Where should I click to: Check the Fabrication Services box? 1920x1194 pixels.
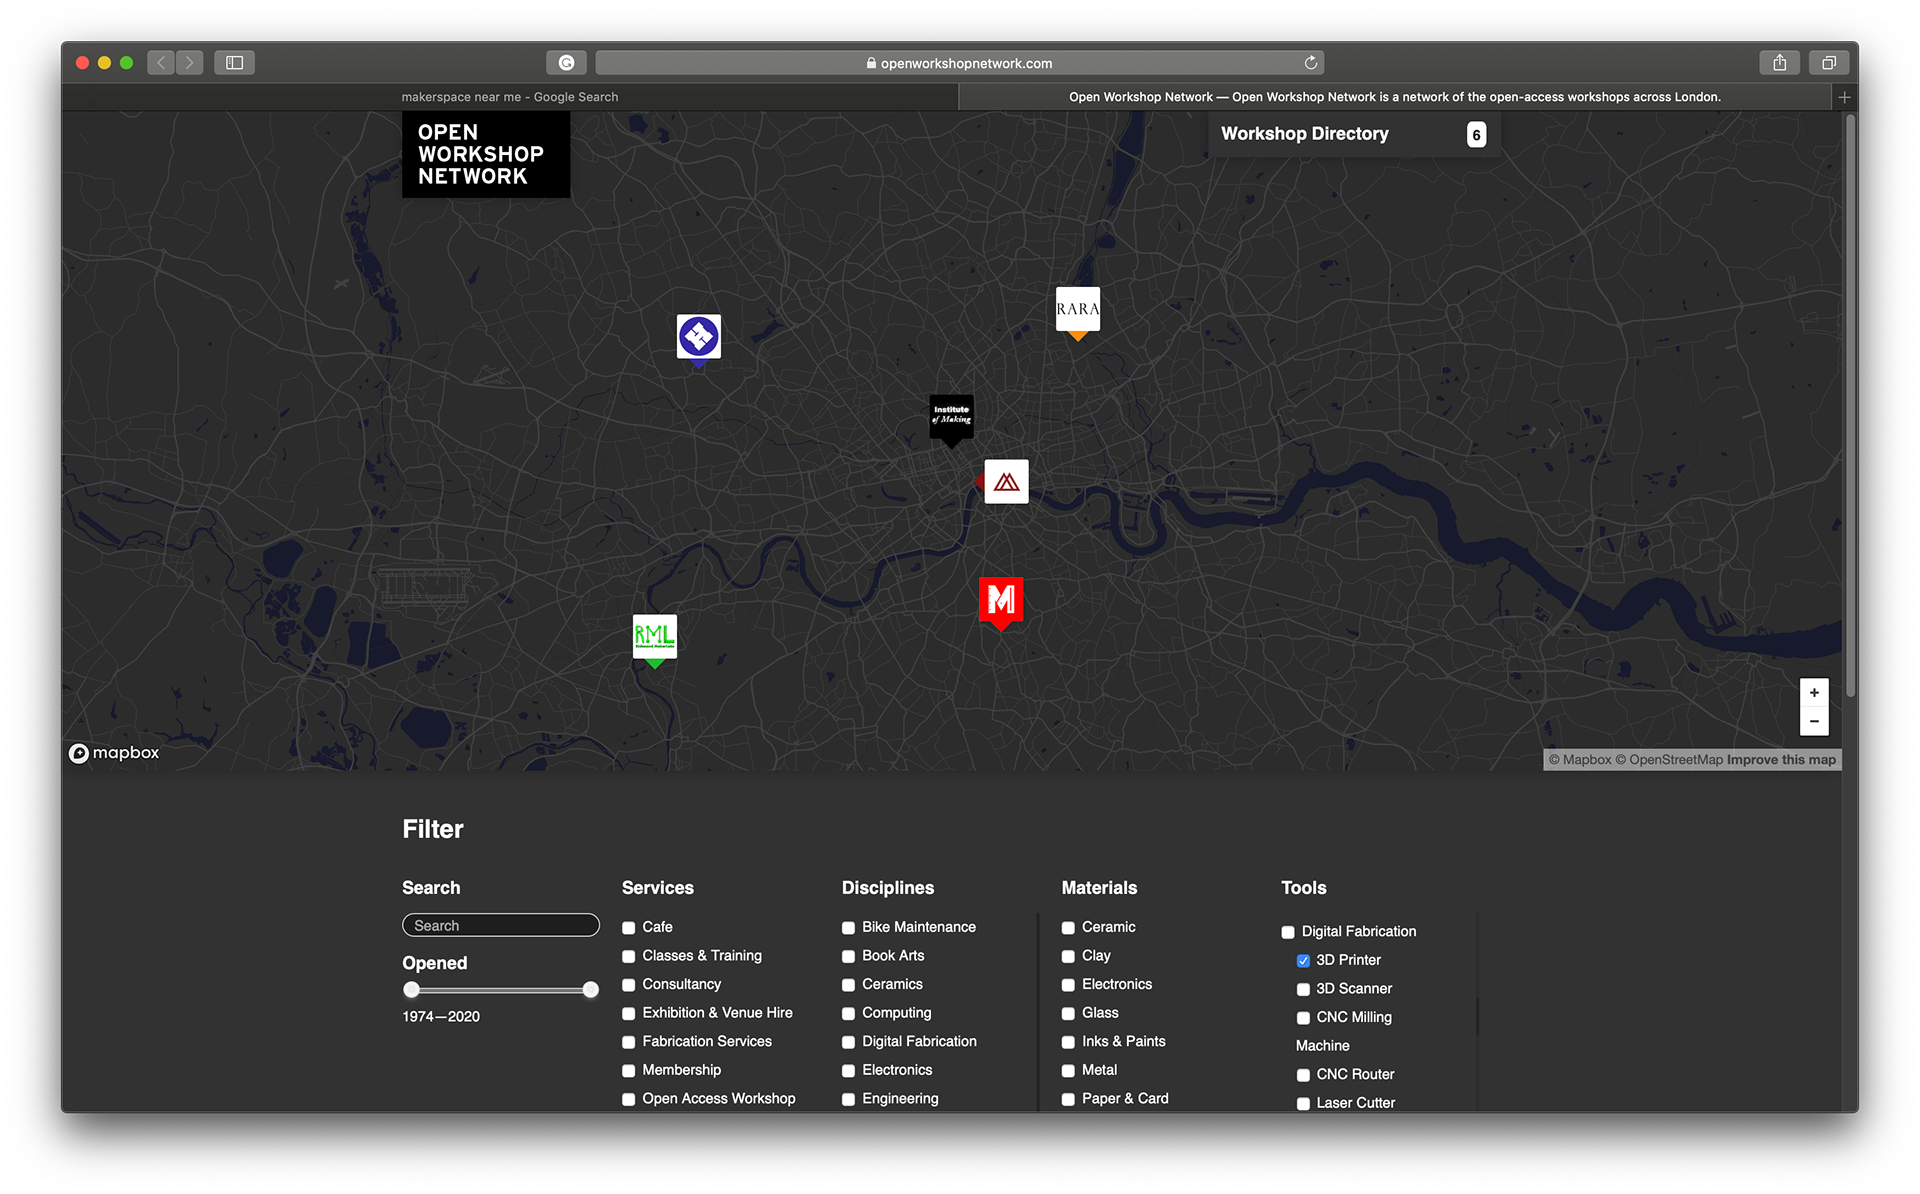click(629, 1042)
